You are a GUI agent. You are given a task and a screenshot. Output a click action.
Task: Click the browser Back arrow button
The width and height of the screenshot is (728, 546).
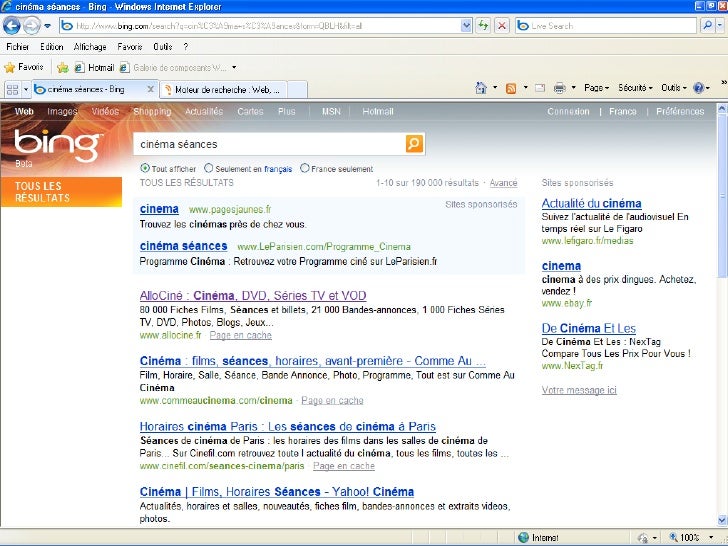click(12, 26)
